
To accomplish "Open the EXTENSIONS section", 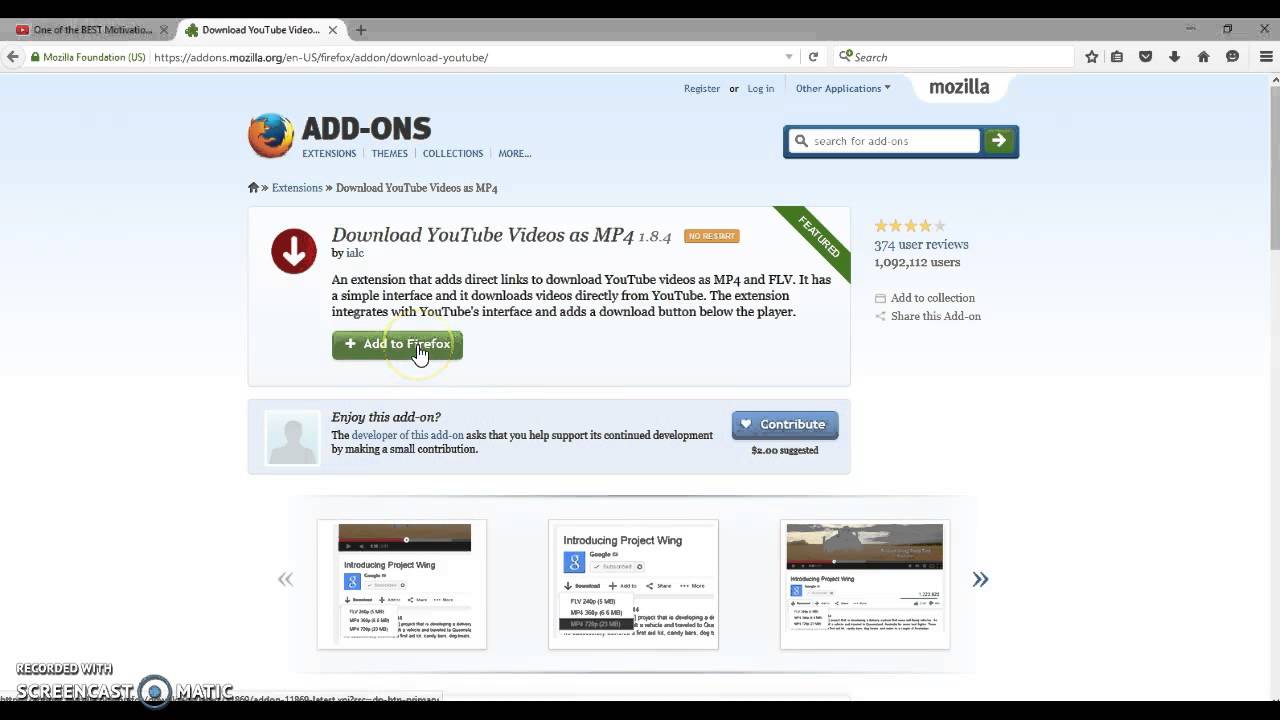I will coord(329,154).
